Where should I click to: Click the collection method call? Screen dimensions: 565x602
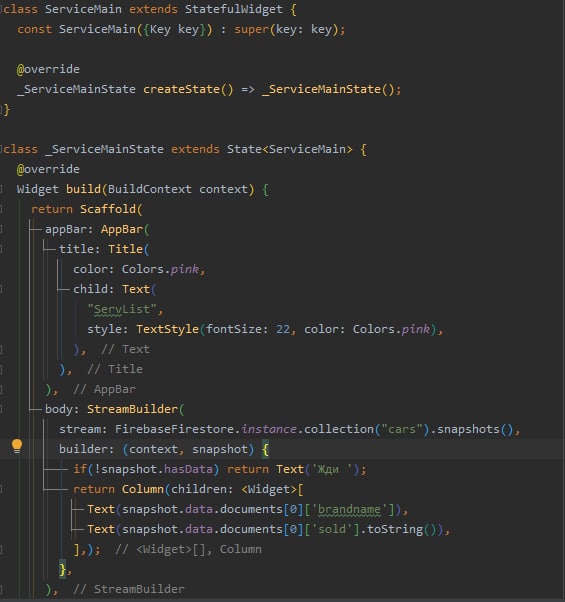click(339, 429)
